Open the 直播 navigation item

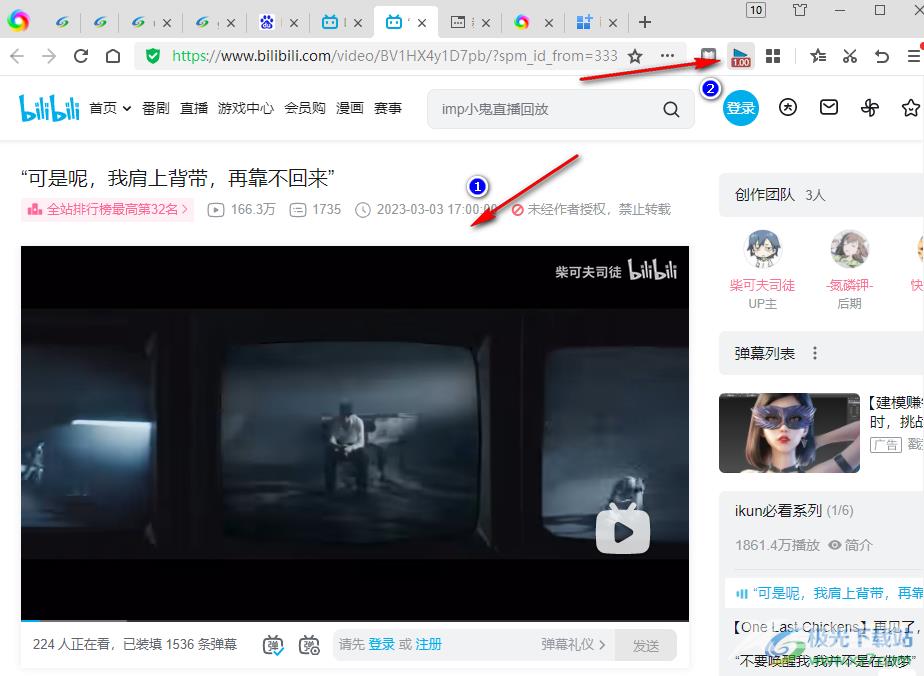194,108
